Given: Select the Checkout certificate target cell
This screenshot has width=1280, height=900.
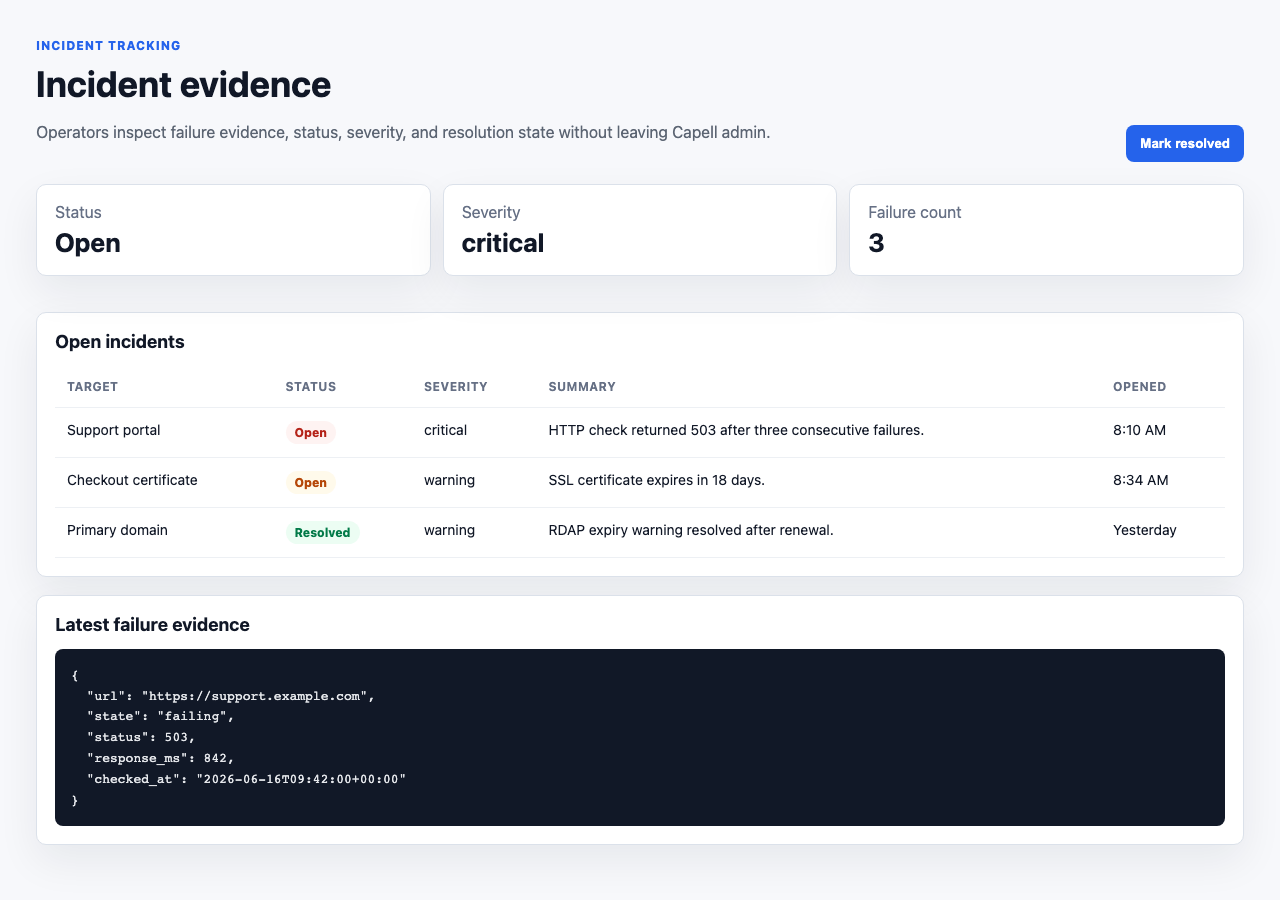Looking at the screenshot, I should (x=132, y=480).
